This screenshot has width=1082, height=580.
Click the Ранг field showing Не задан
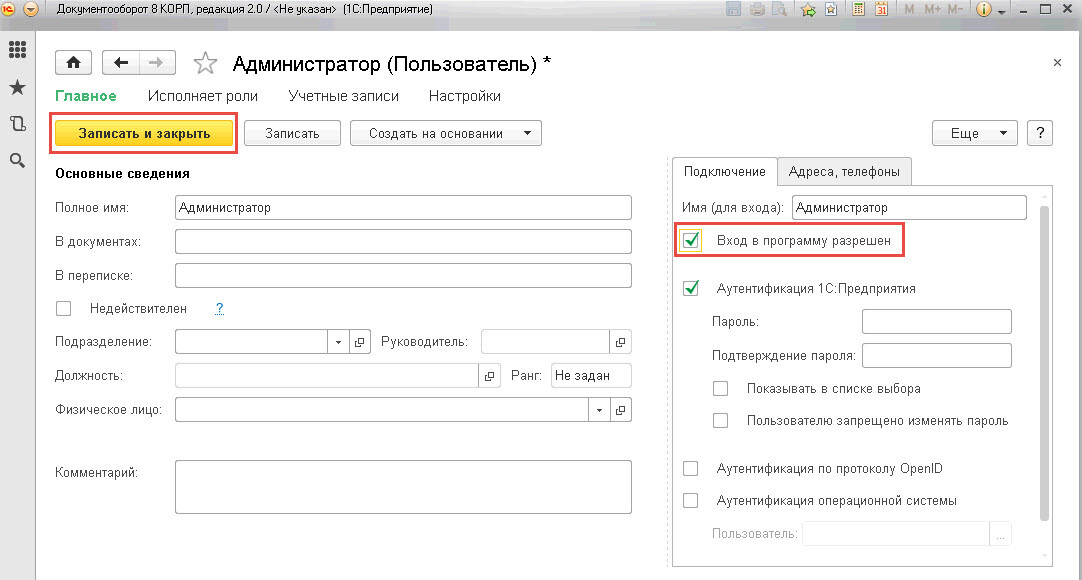[591, 376]
